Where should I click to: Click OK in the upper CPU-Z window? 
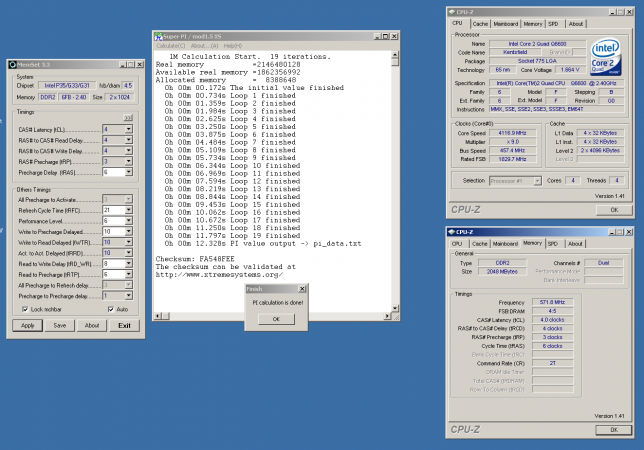point(614,210)
